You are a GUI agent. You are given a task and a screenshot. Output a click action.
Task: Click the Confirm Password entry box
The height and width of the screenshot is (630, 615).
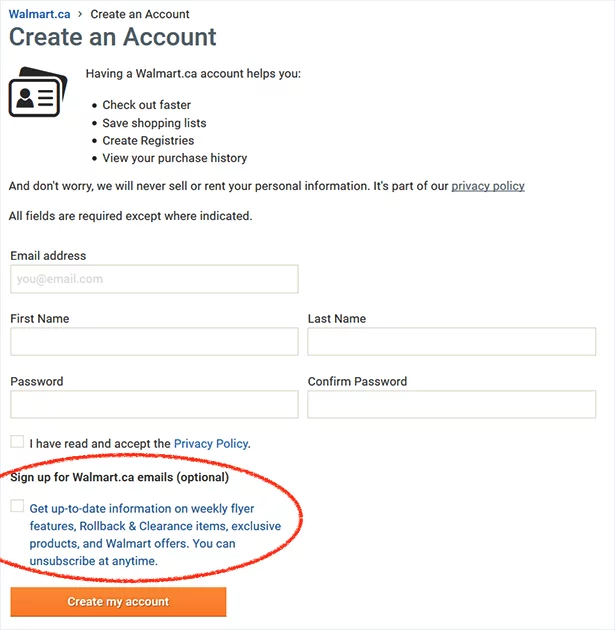coord(451,405)
